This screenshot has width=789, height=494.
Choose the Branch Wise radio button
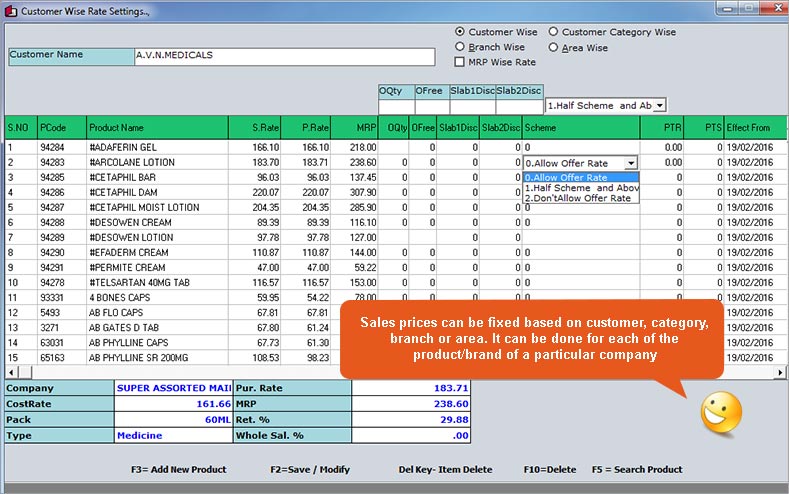[x=459, y=47]
